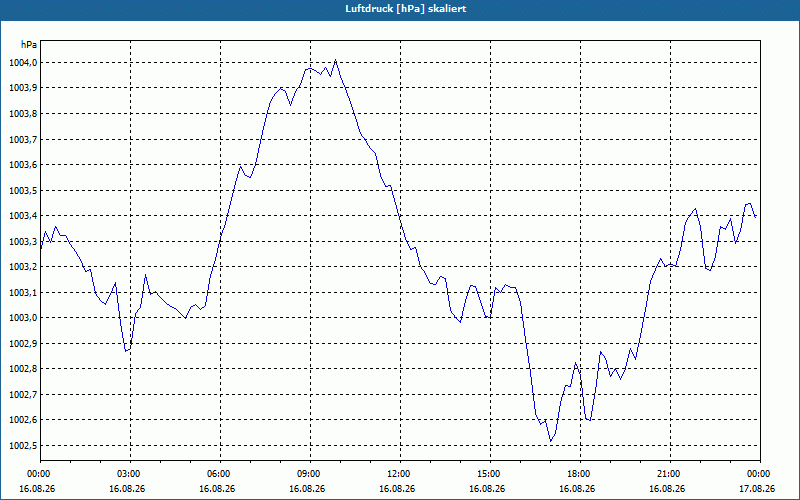Click the 12:00 time axis label

pos(400,474)
